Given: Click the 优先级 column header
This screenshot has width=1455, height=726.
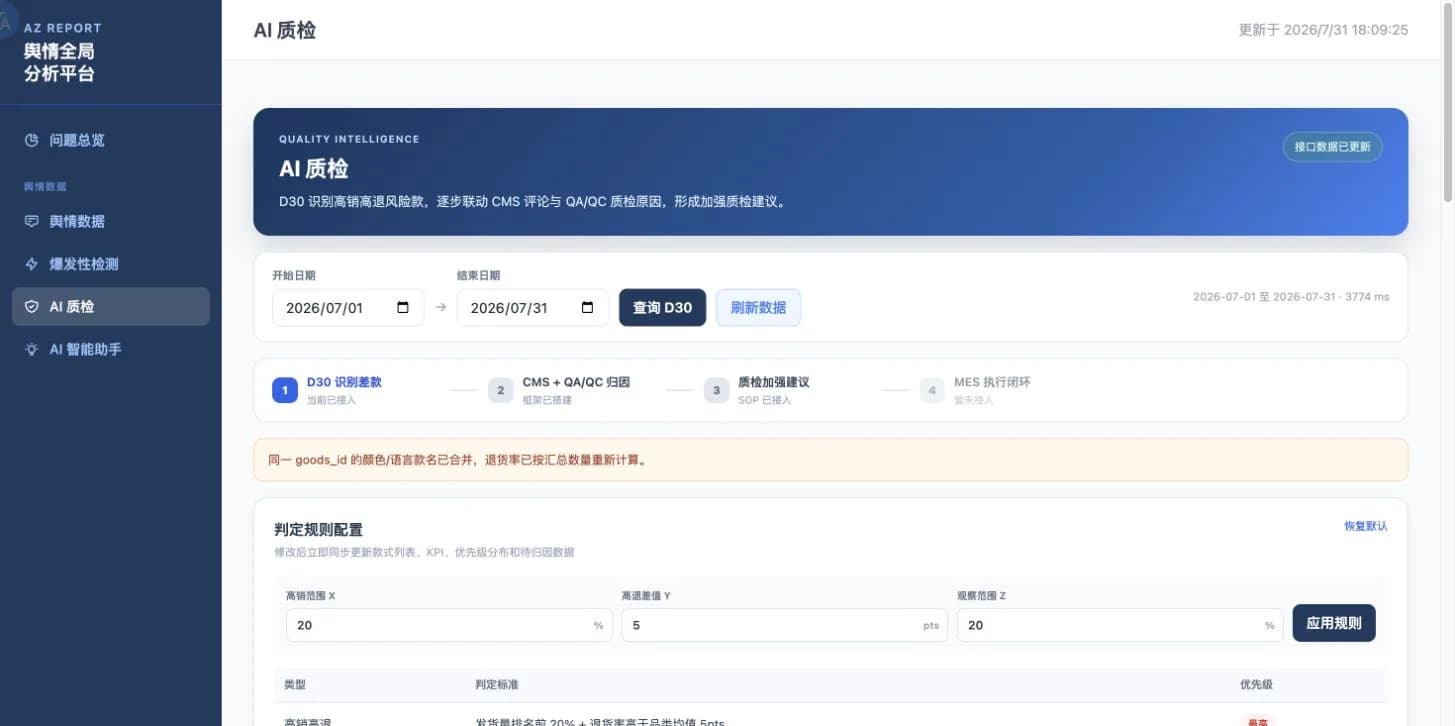Looking at the screenshot, I should point(1256,685).
